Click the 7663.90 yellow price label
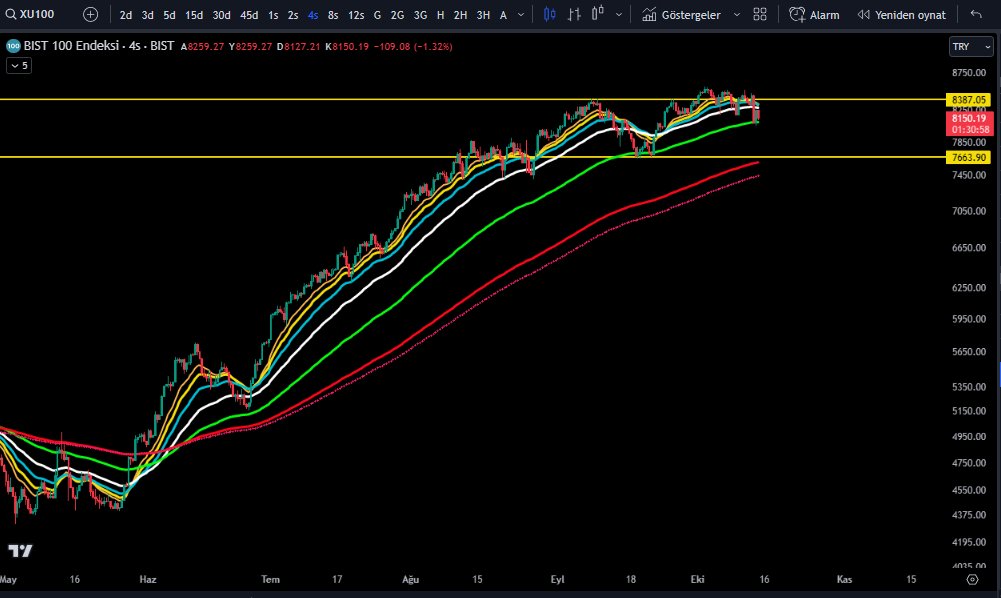Viewport: 1001px width, 598px height. point(968,158)
